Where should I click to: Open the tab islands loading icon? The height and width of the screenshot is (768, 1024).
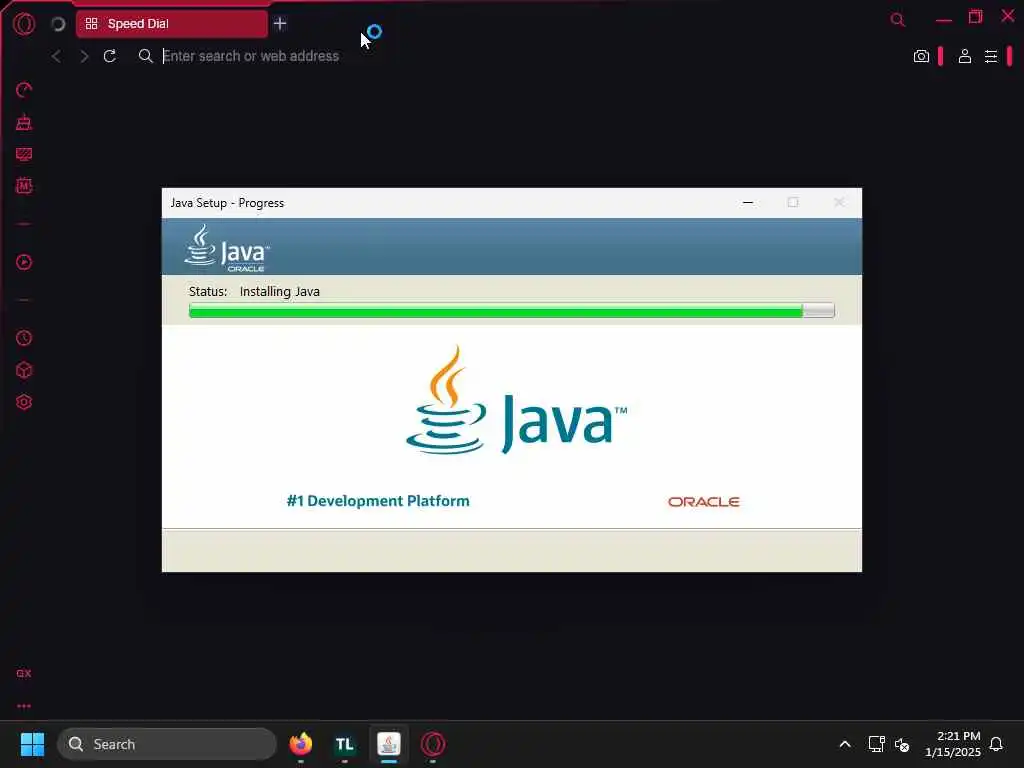tap(58, 24)
